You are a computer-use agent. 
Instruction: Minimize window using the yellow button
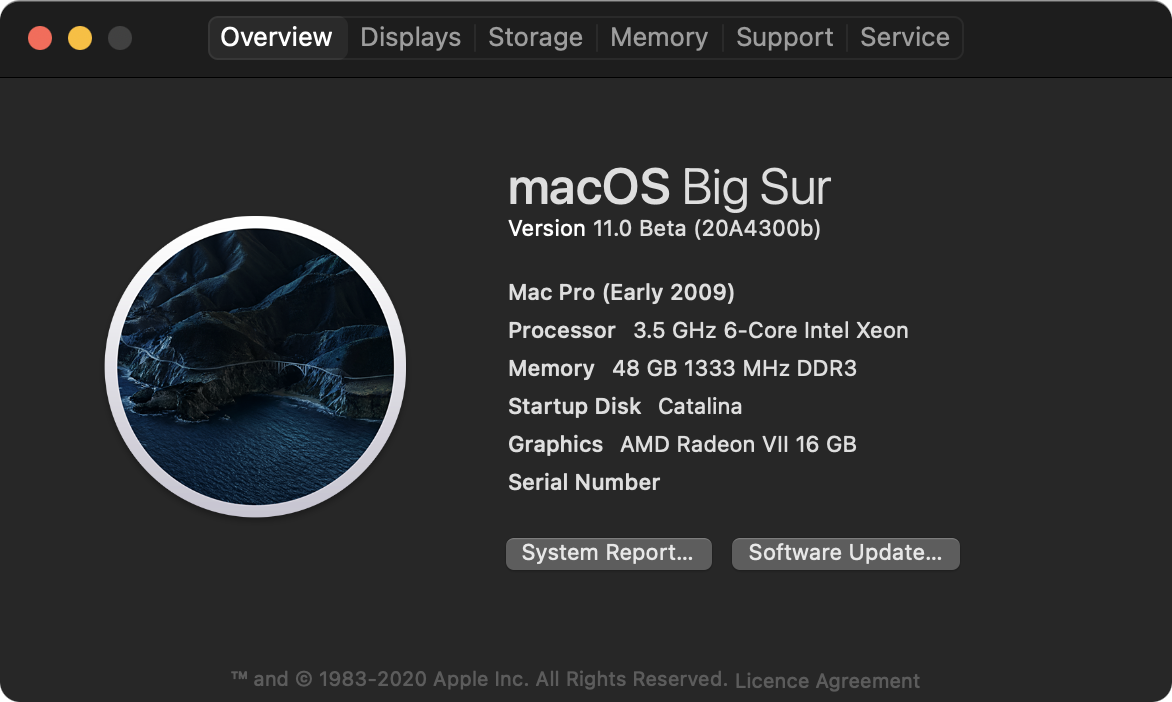point(80,39)
